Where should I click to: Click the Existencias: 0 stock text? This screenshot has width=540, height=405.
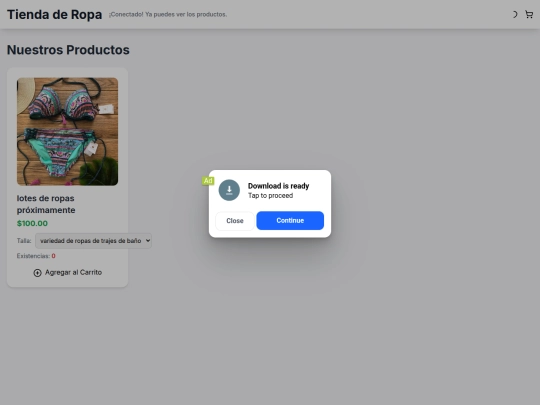[36, 256]
